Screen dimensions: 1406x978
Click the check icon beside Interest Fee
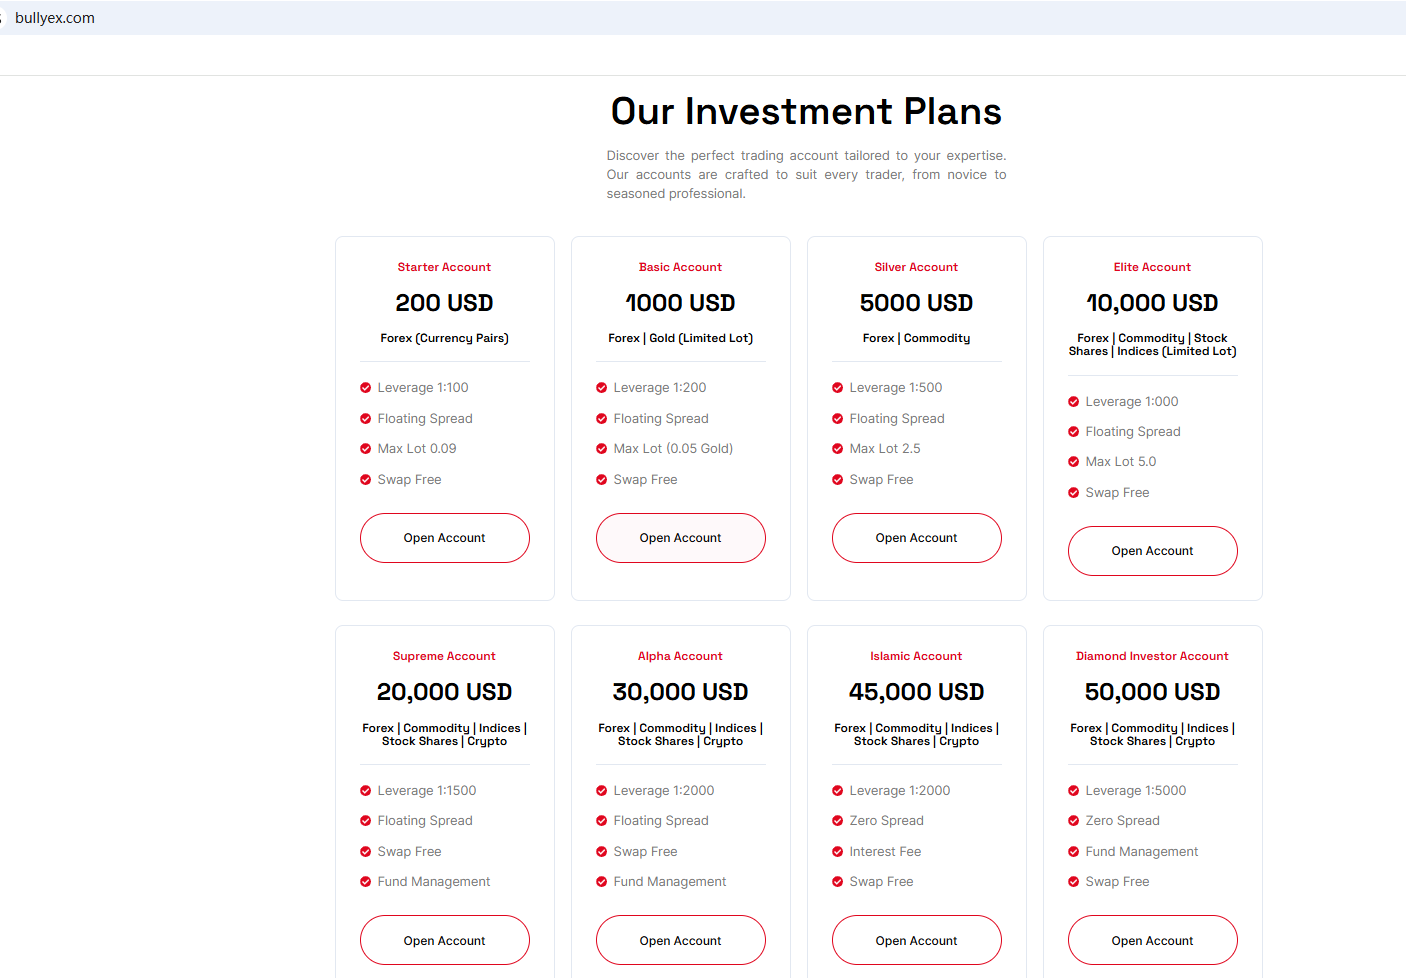[838, 852]
